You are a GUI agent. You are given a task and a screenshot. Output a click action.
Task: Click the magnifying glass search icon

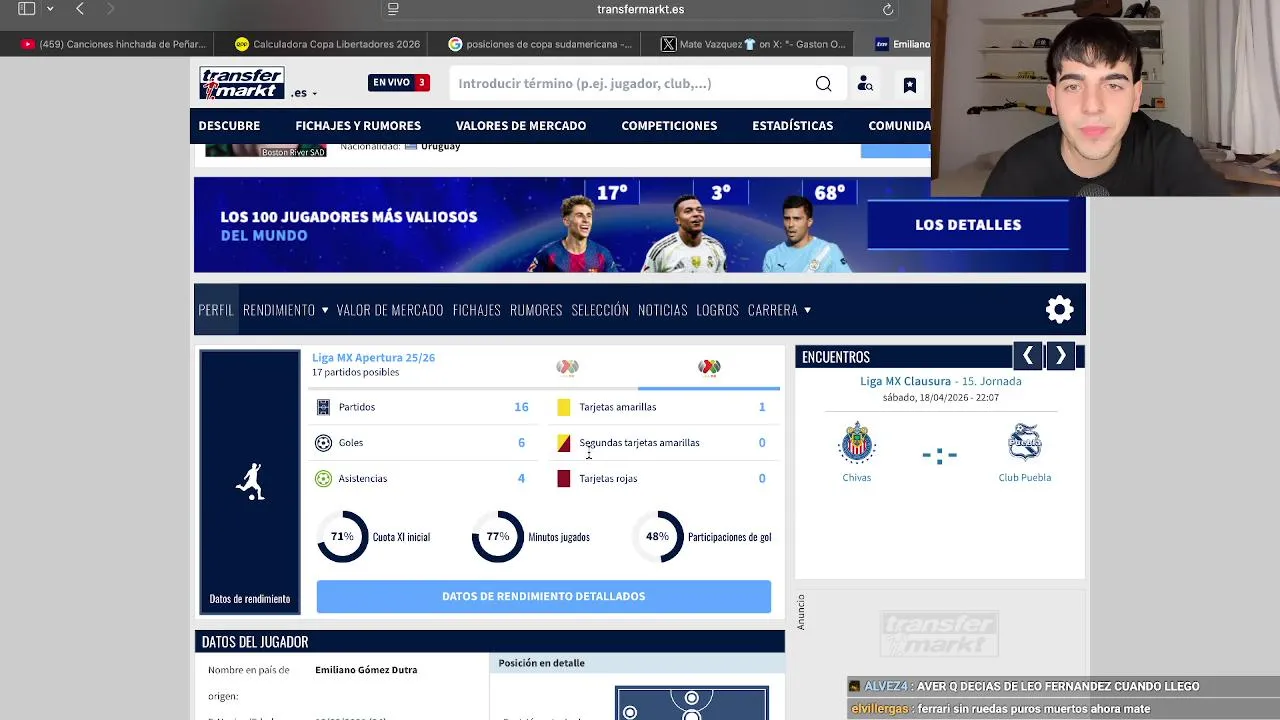823,83
